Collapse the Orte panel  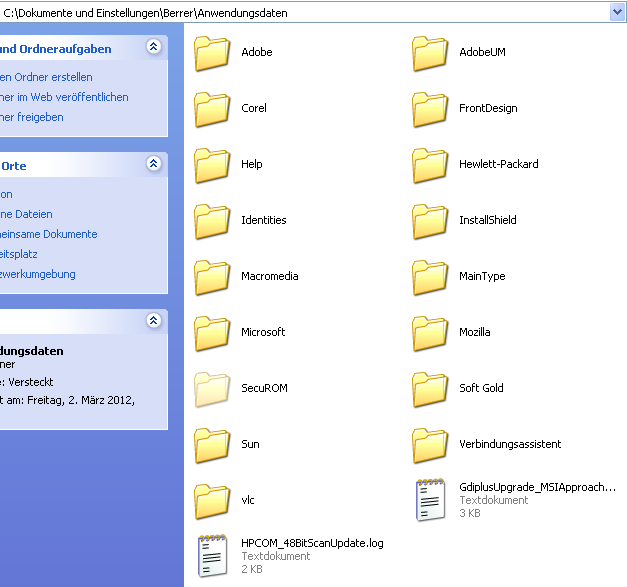tap(154, 164)
